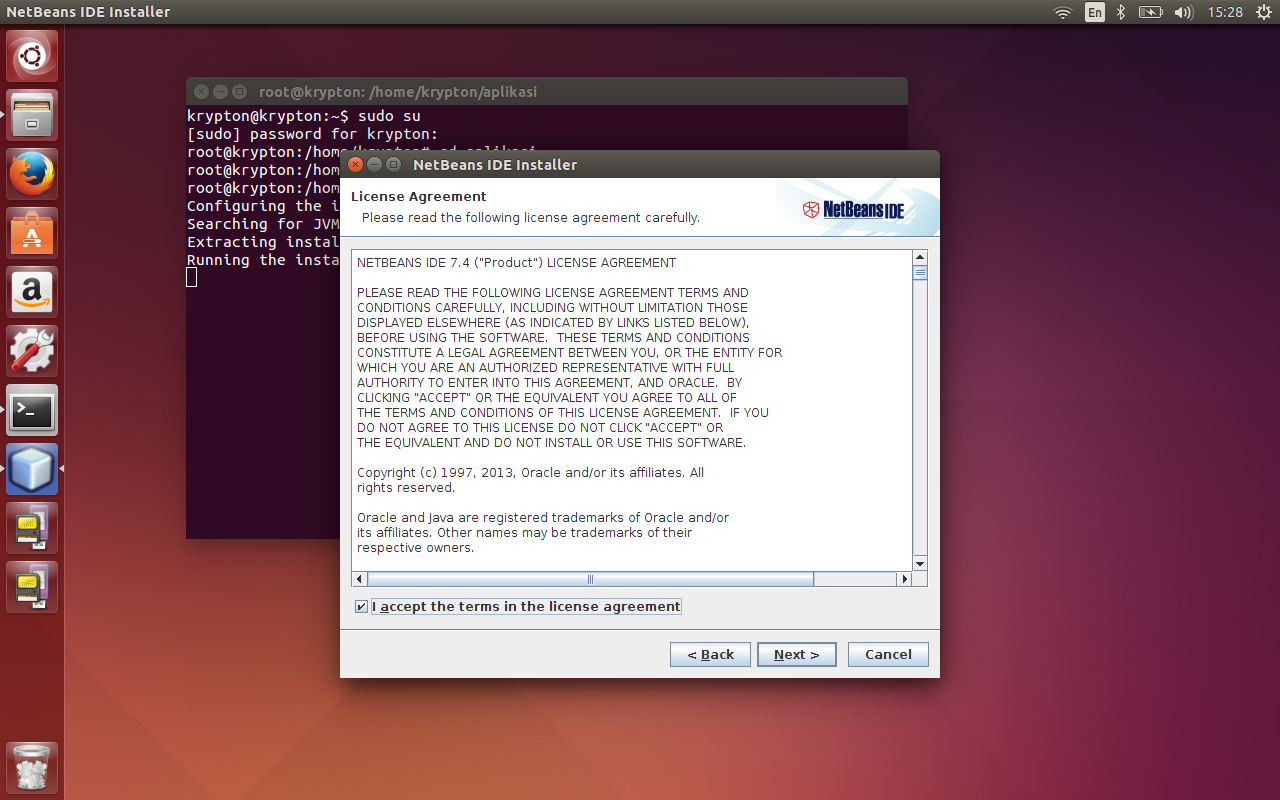Launch the Terminal from the launcher
1280x800 pixels.
(31, 410)
